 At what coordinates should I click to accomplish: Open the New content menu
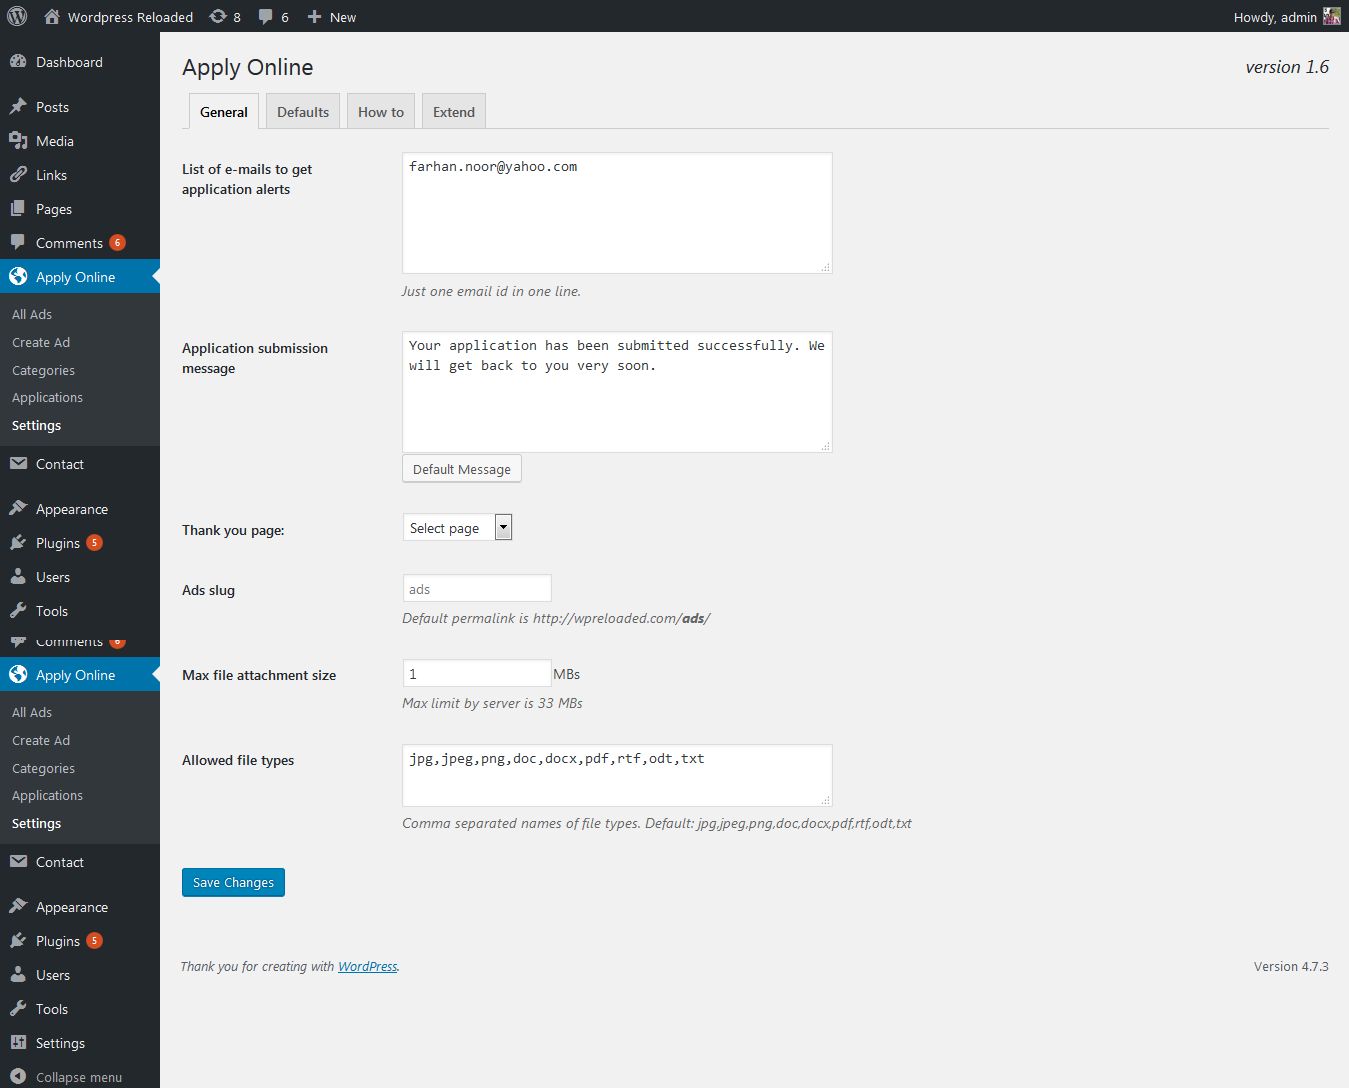tap(332, 17)
